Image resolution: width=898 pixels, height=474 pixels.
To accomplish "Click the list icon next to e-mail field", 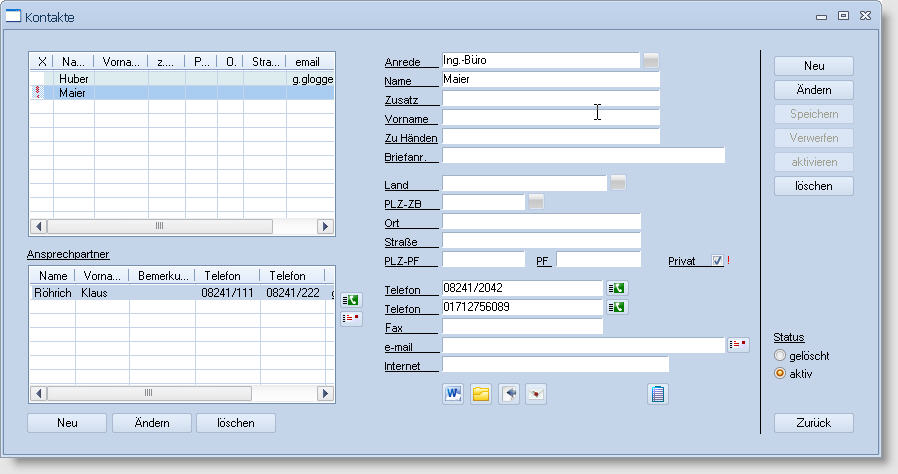I will 738,345.
